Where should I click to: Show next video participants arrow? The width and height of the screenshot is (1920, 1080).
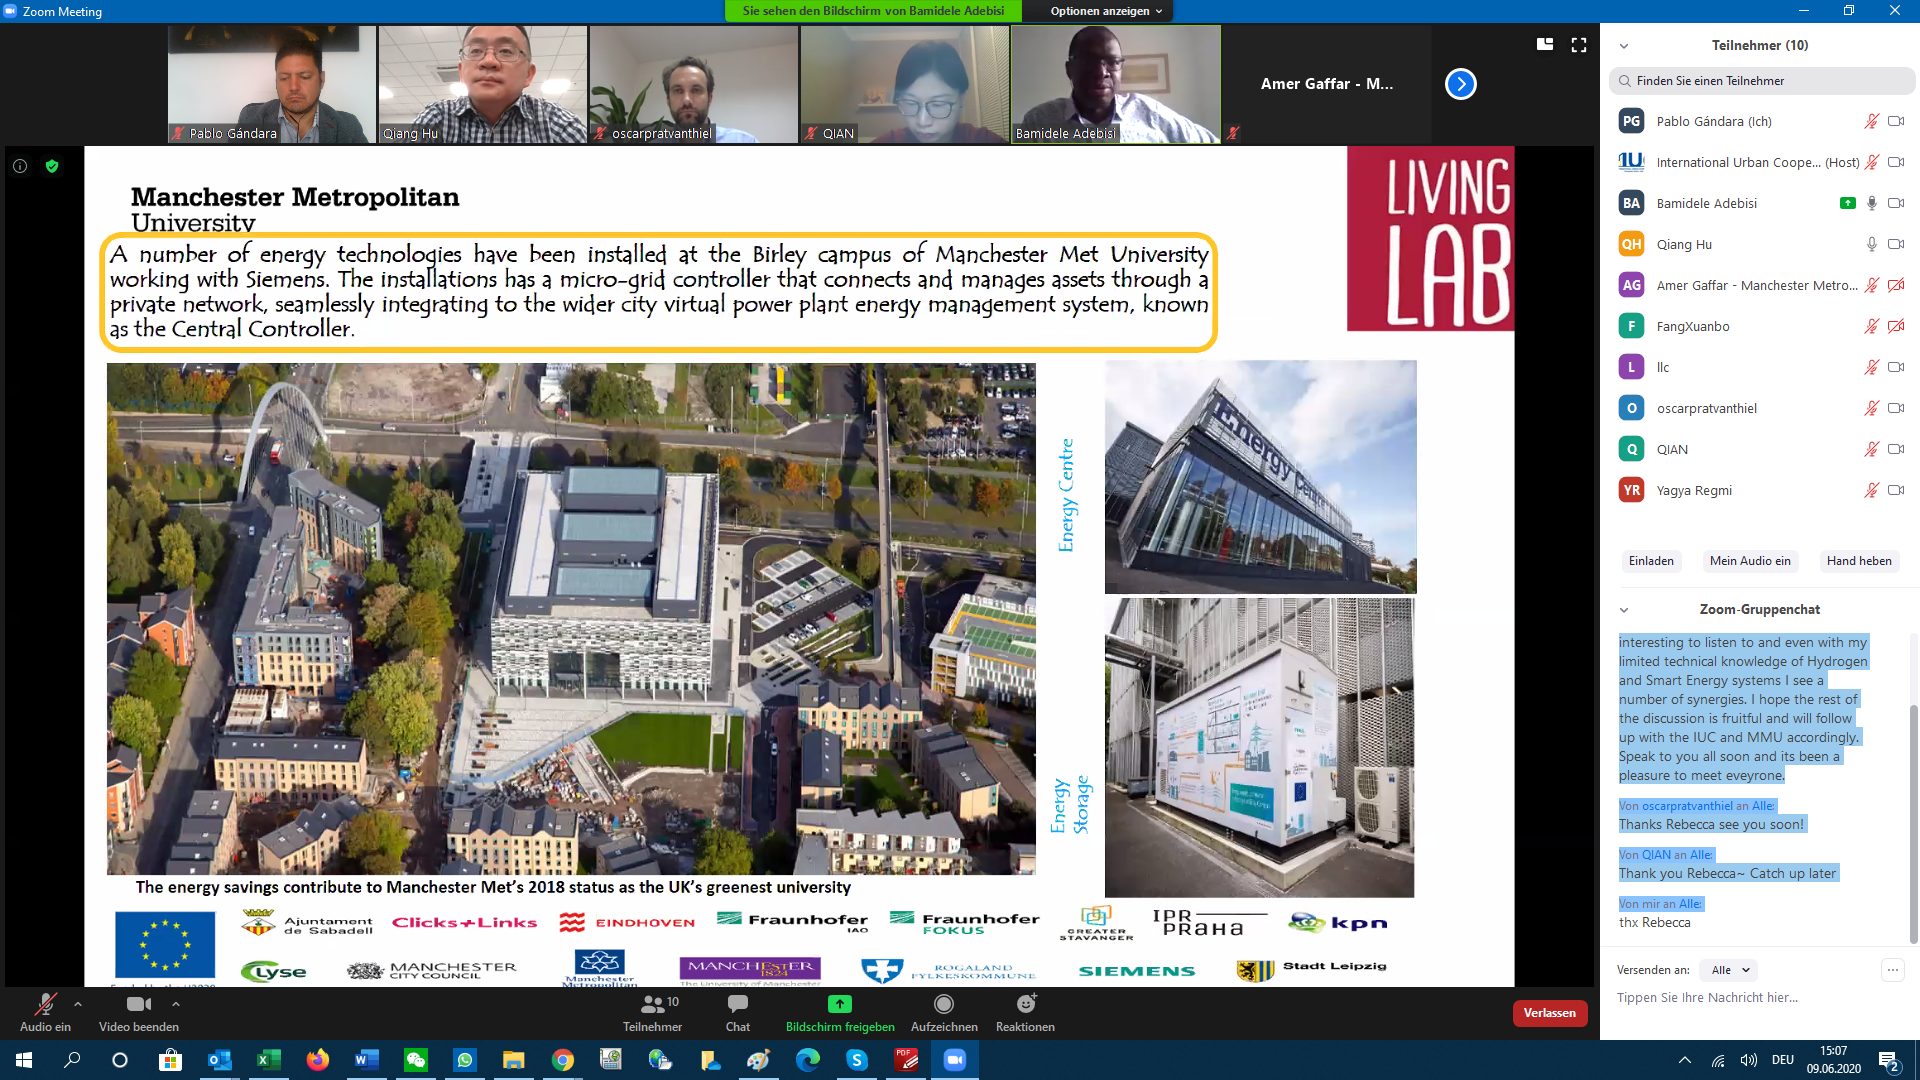(1460, 84)
